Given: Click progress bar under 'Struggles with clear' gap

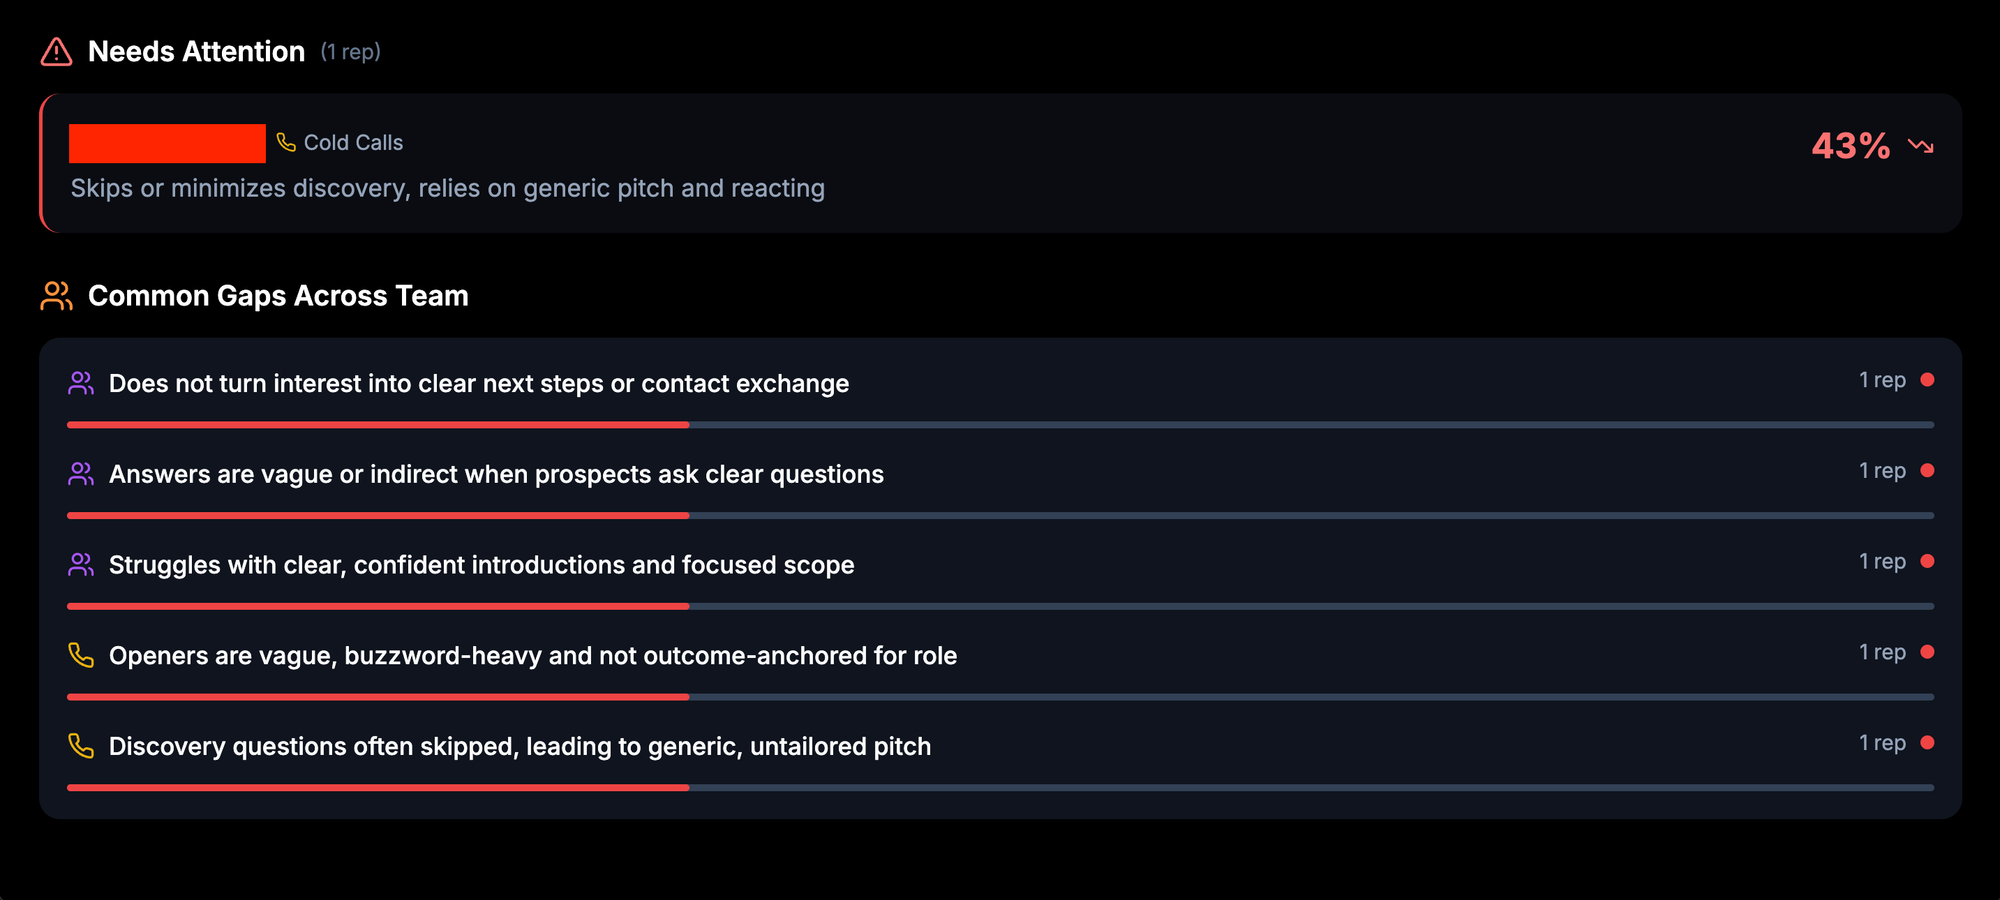Looking at the screenshot, I should pos(1000,606).
